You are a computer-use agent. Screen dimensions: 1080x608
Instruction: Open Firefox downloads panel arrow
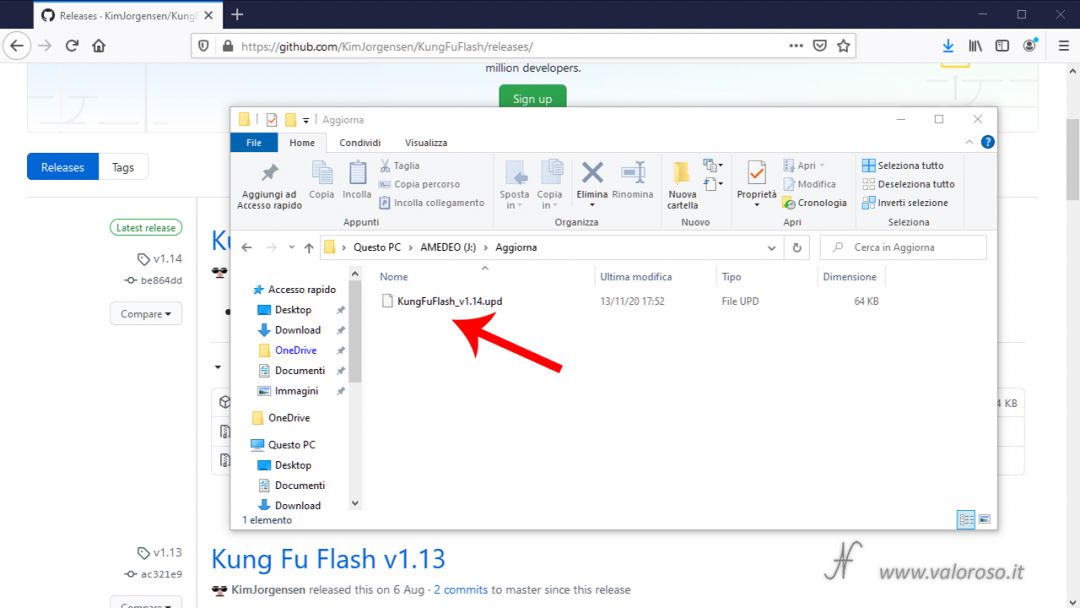click(948, 46)
